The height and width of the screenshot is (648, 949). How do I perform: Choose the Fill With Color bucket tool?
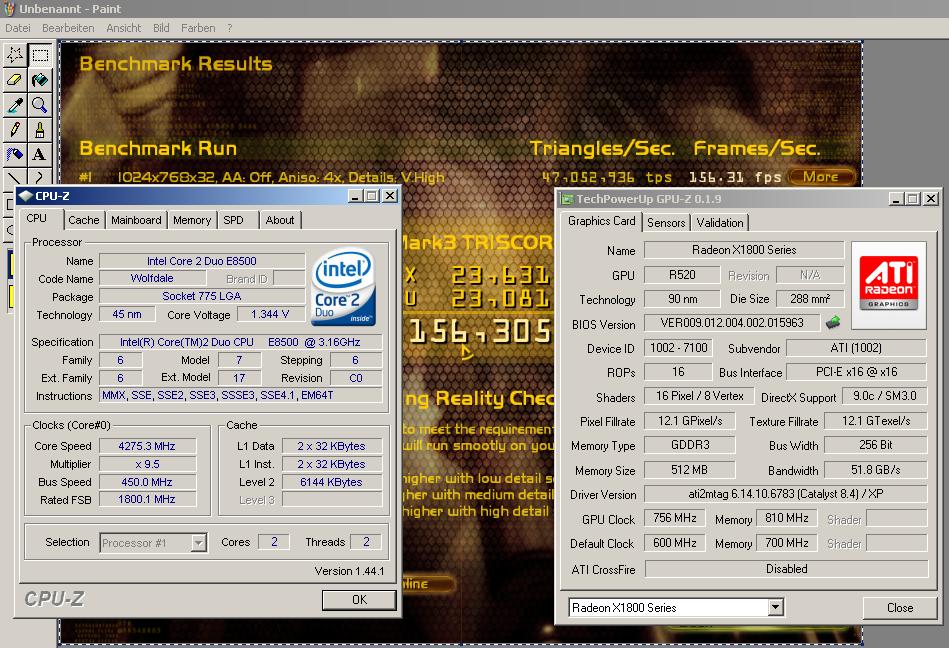(40, 80)
